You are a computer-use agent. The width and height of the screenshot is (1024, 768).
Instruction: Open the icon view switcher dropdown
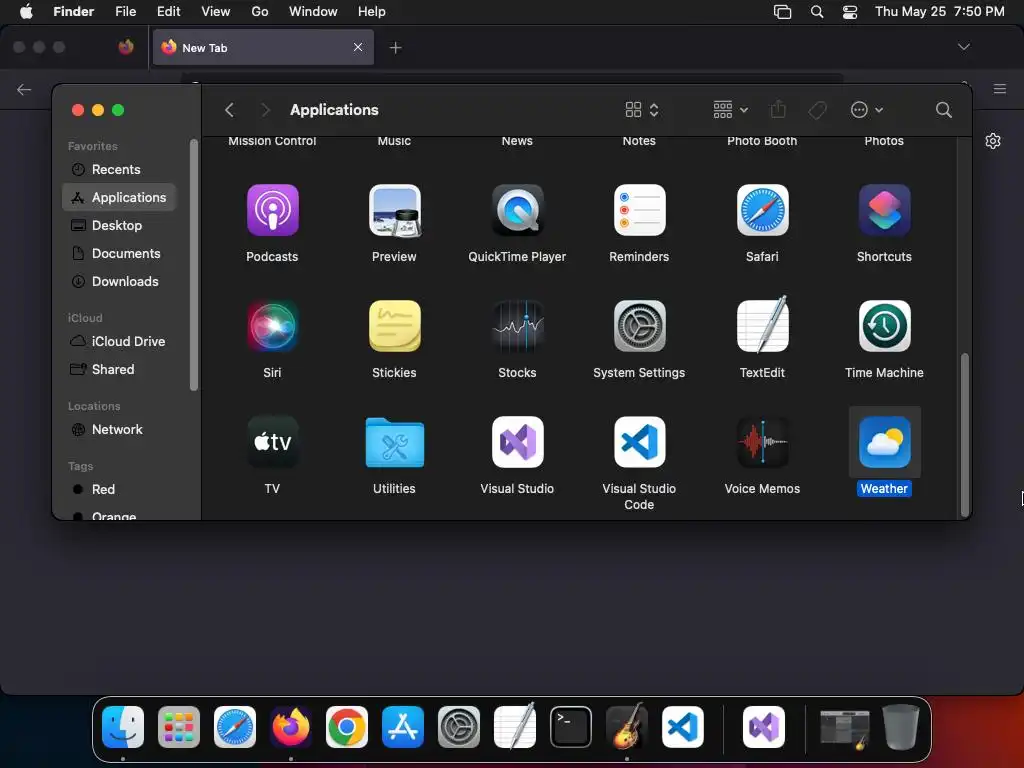coord(641,110)
